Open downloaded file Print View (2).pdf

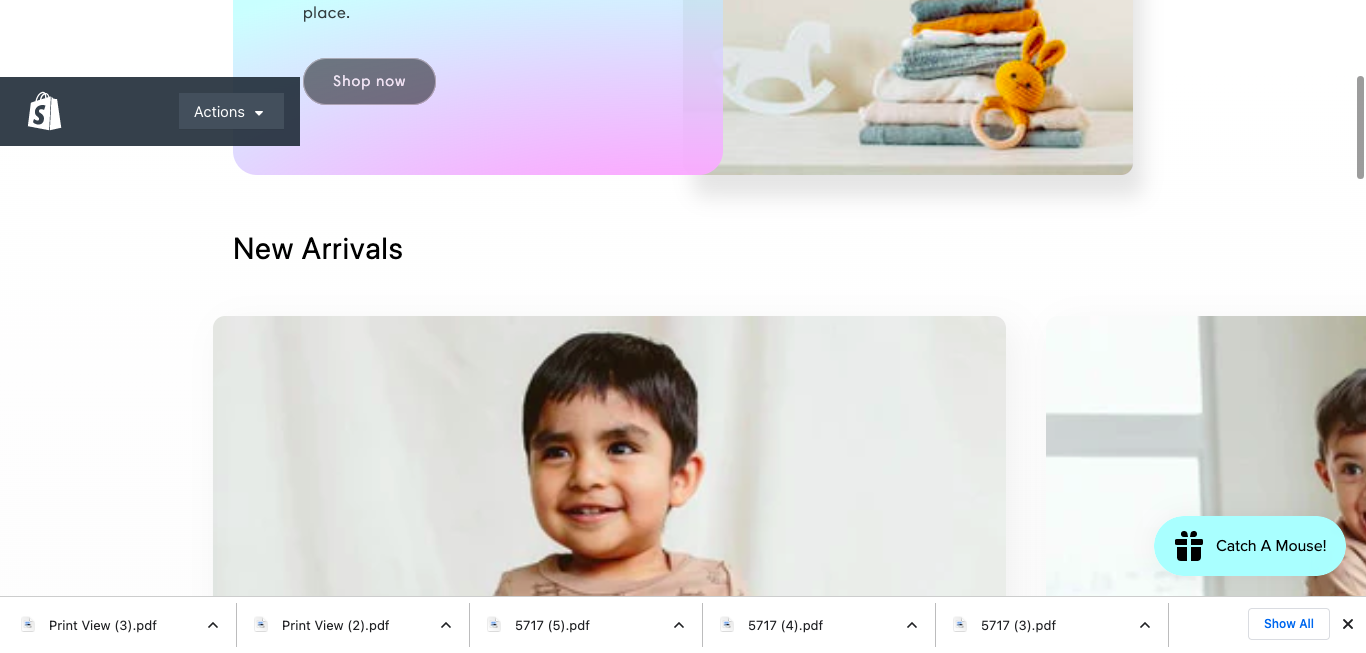[x=335, y=625]
